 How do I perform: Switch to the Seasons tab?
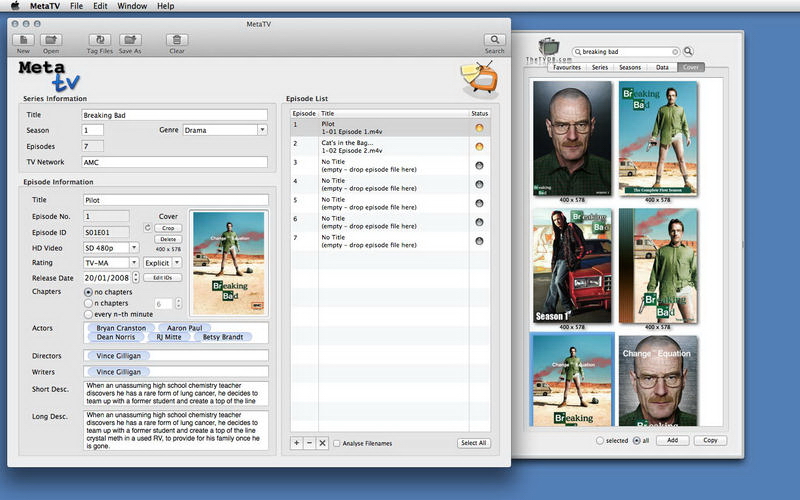(630, 67)
